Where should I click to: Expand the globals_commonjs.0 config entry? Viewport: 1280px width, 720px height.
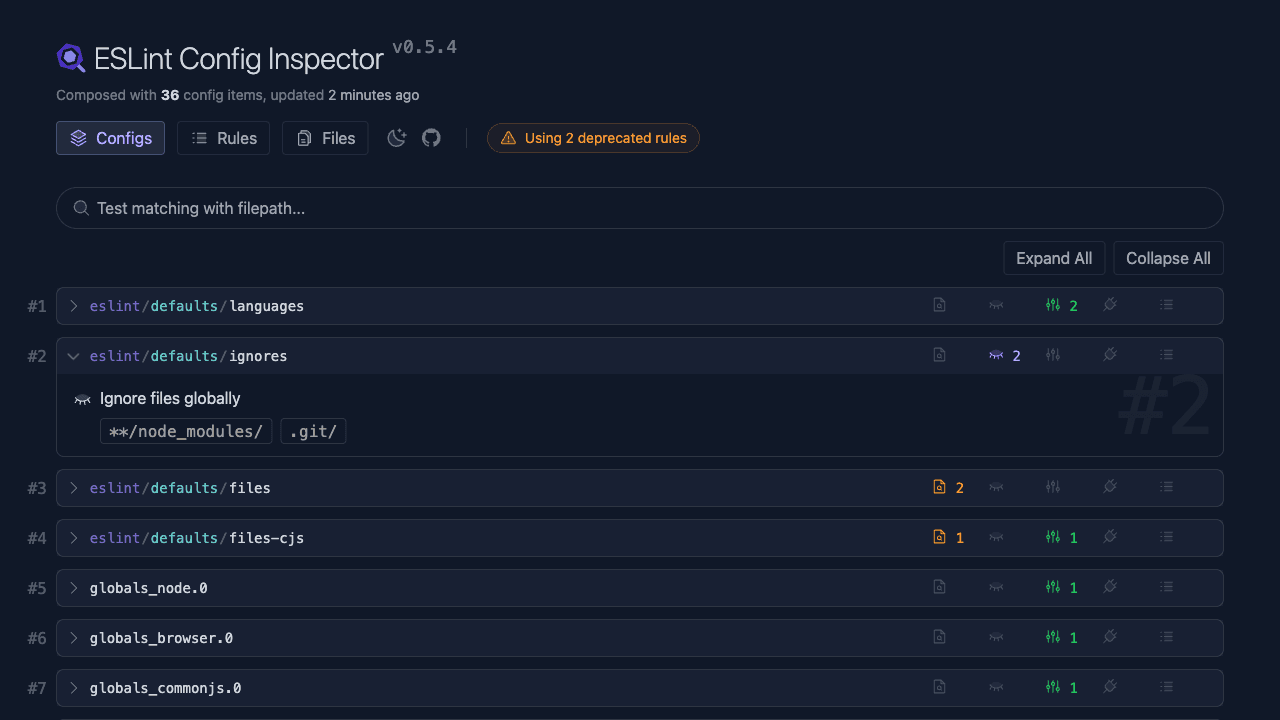(x=73, y=687)
